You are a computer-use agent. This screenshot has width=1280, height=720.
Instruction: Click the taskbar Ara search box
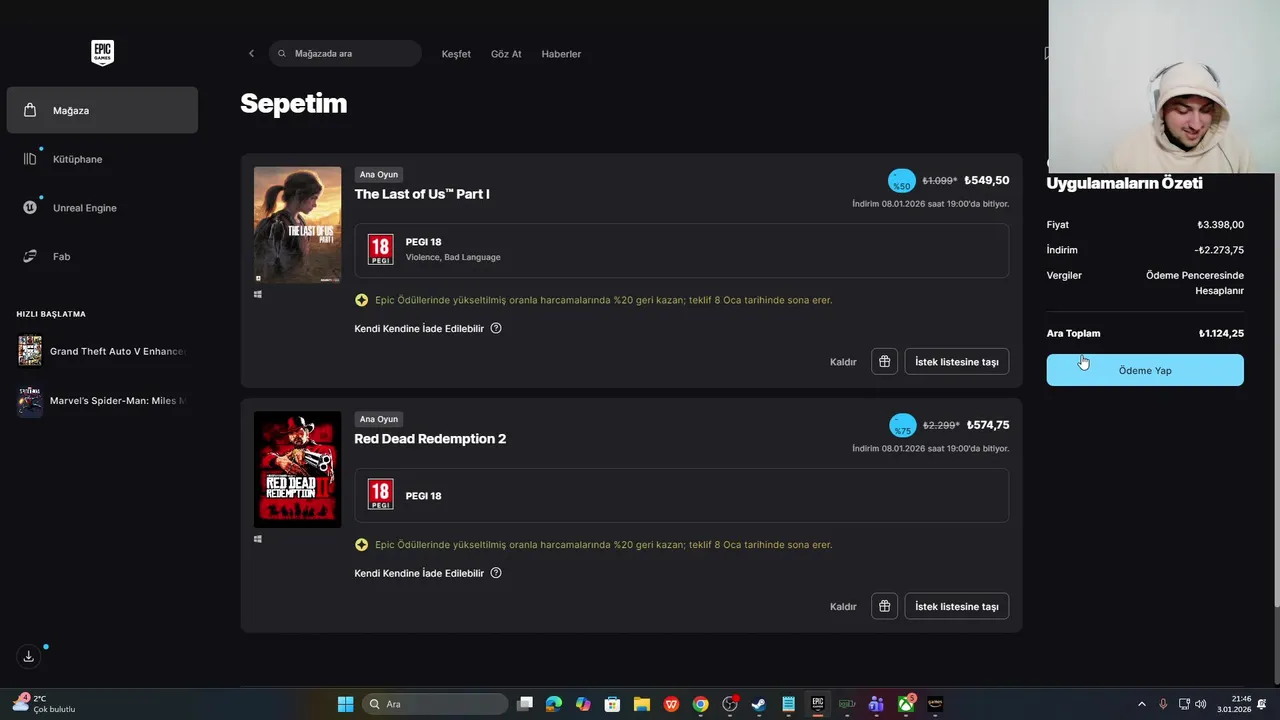click(435, 704)
